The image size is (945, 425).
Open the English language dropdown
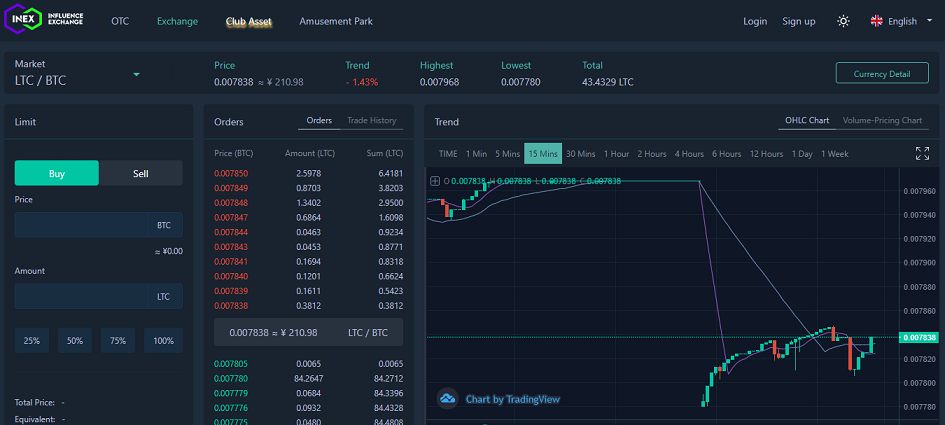pos(901,21)
